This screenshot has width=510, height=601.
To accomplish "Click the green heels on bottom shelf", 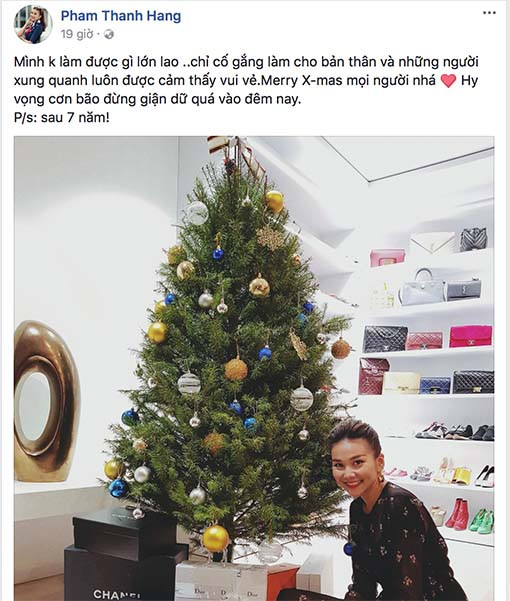I will click(482, 520).
